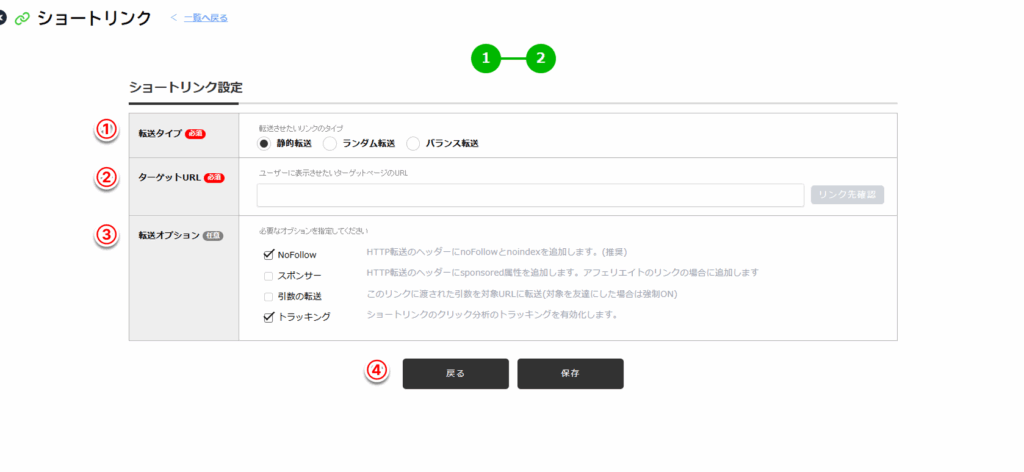Click red circled marker 2 beside ターゲットURL
Viewport: 1024px width, 472px height.
coord(106,178)
